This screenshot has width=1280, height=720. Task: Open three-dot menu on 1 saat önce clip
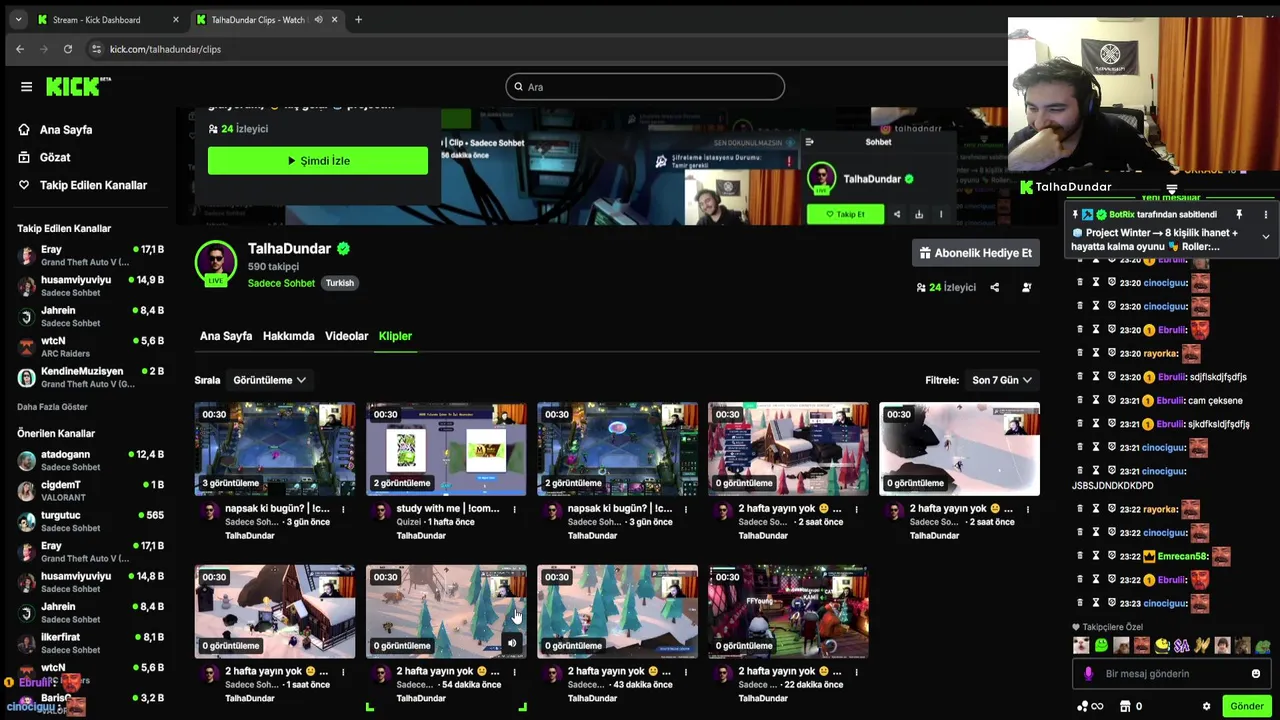pyautogui.click(x=343, y=672)
